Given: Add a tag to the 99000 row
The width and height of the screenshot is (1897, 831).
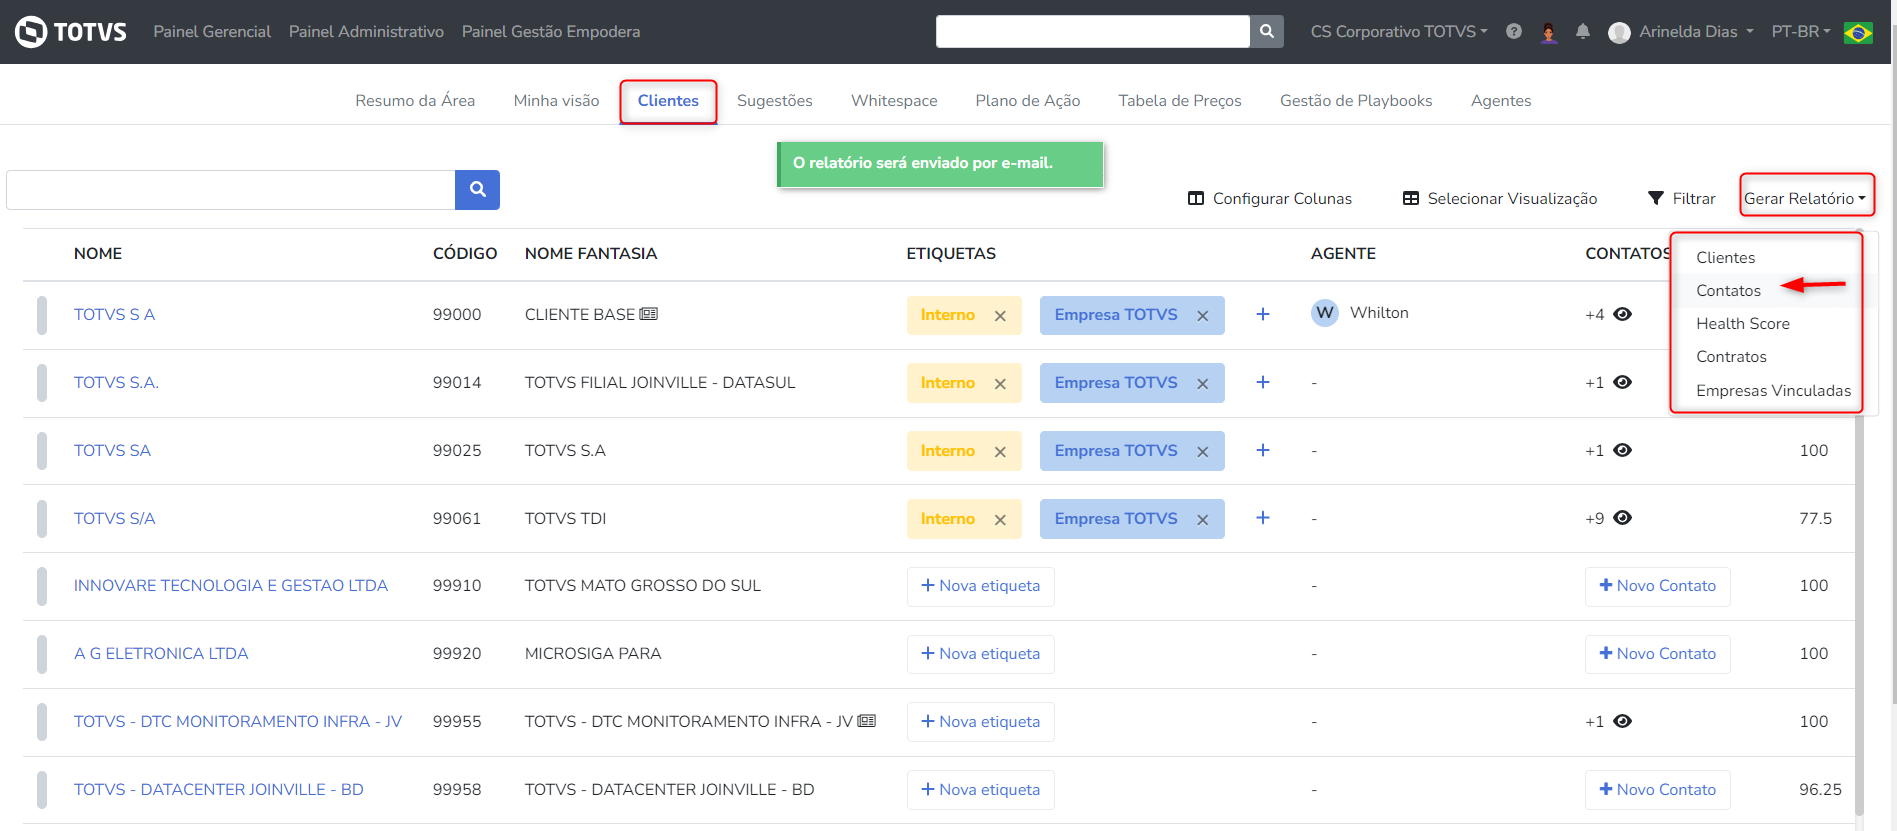Looking at the screenshot, I should tap(1263, 314).
